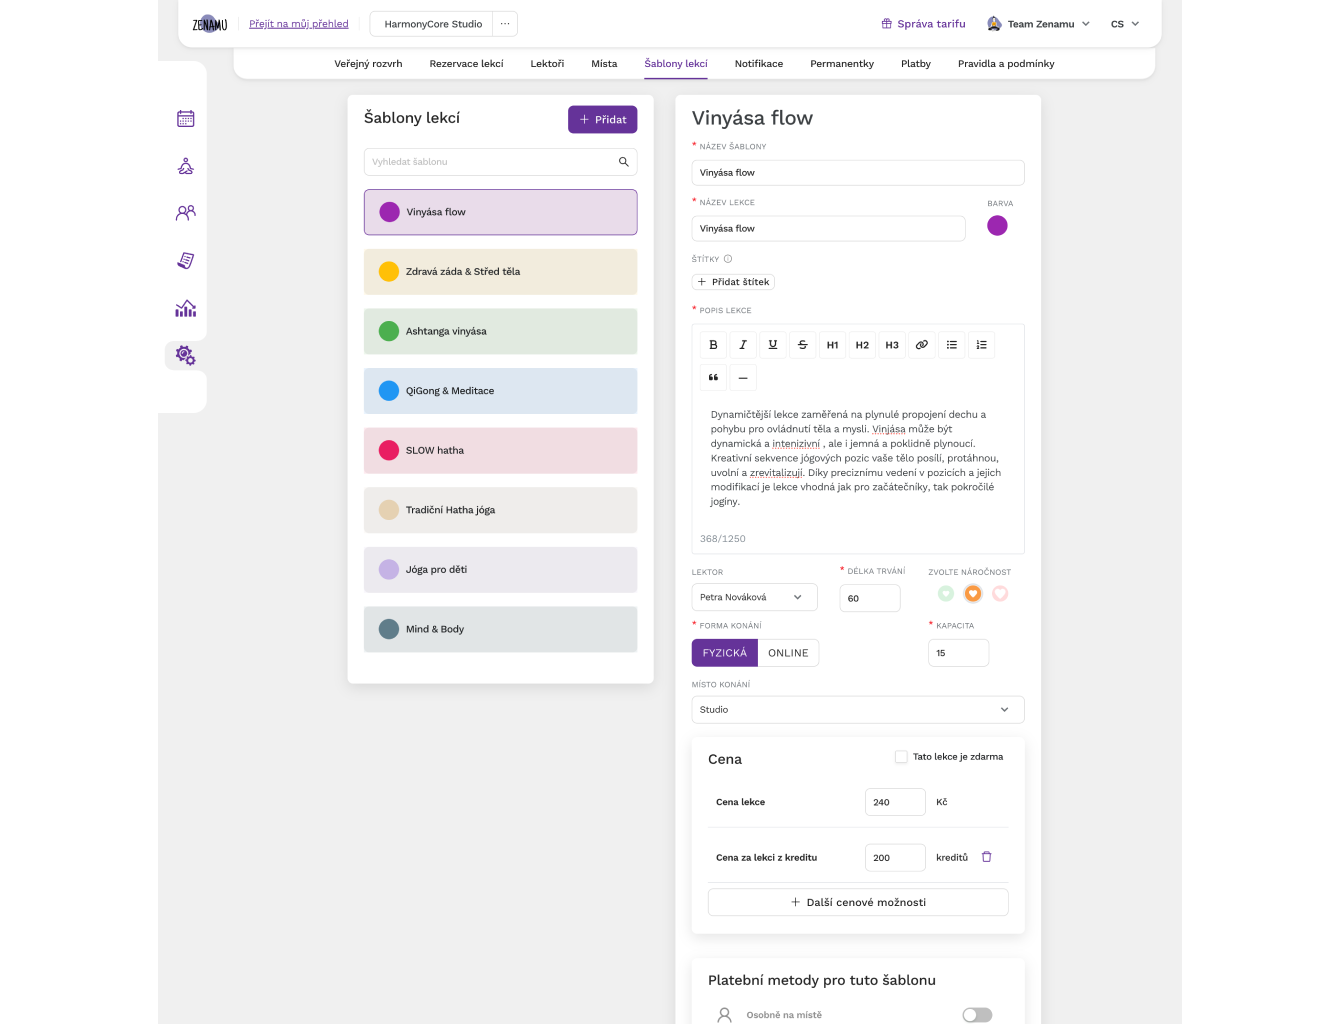Image resolution: width=1340 pixels, height=1024 pixels.
Task: Select the "Ashtanga vinyása" template
Action: click(500, 331)
